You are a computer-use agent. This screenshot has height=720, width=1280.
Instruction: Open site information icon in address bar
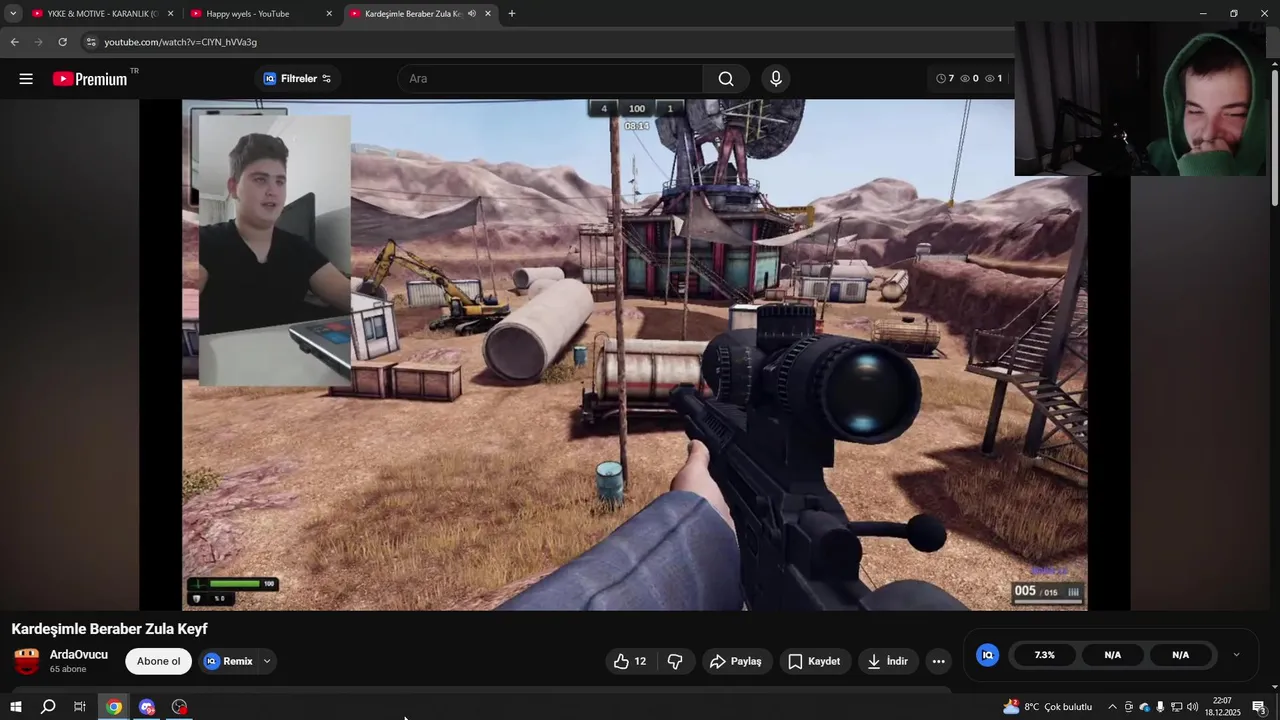91,42
